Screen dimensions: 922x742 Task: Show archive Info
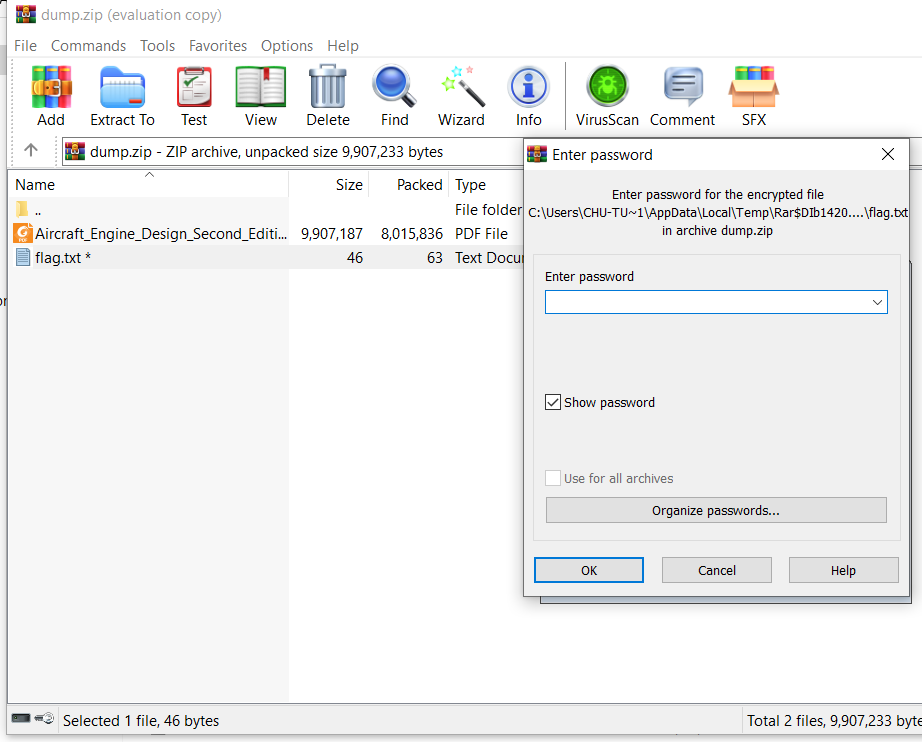[528, 87]
